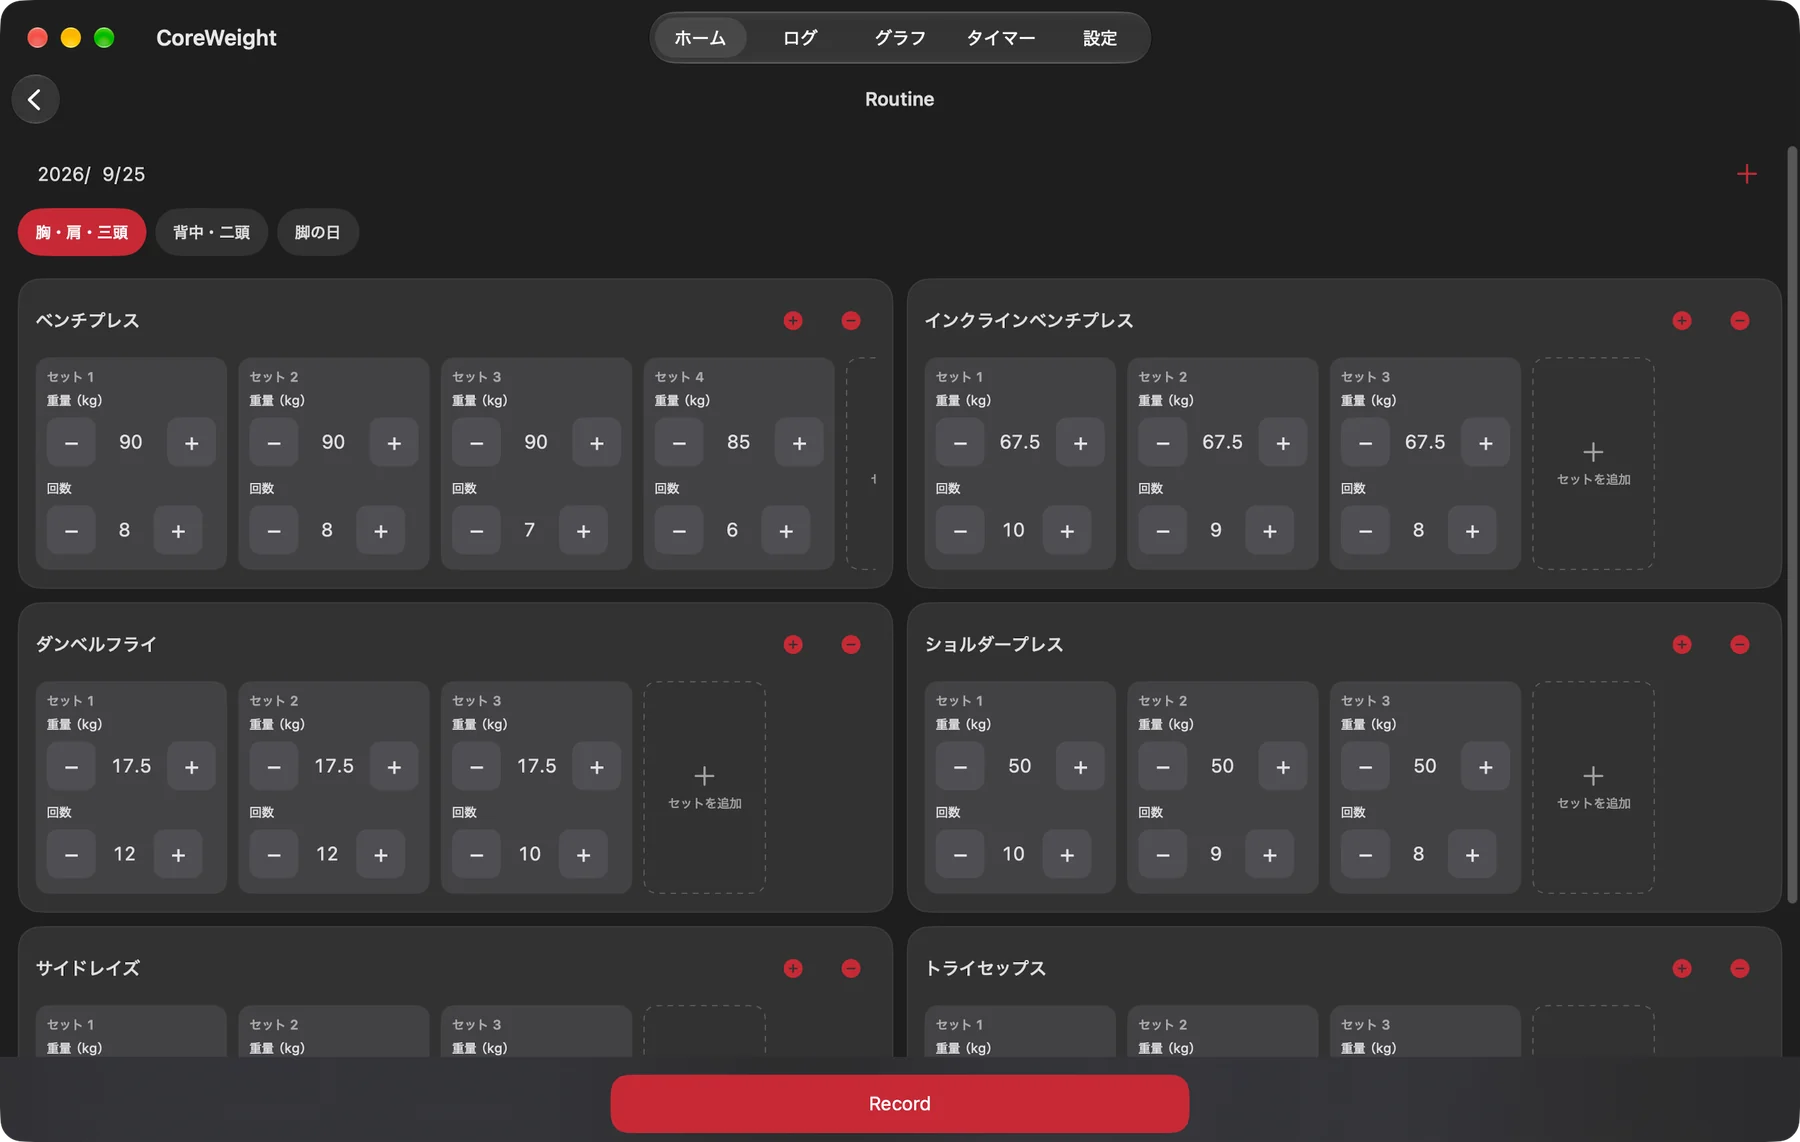1800x1142 pixels.
Task: Add a set to インクラインベンチプレス
Action: (x=1593, y=464)
